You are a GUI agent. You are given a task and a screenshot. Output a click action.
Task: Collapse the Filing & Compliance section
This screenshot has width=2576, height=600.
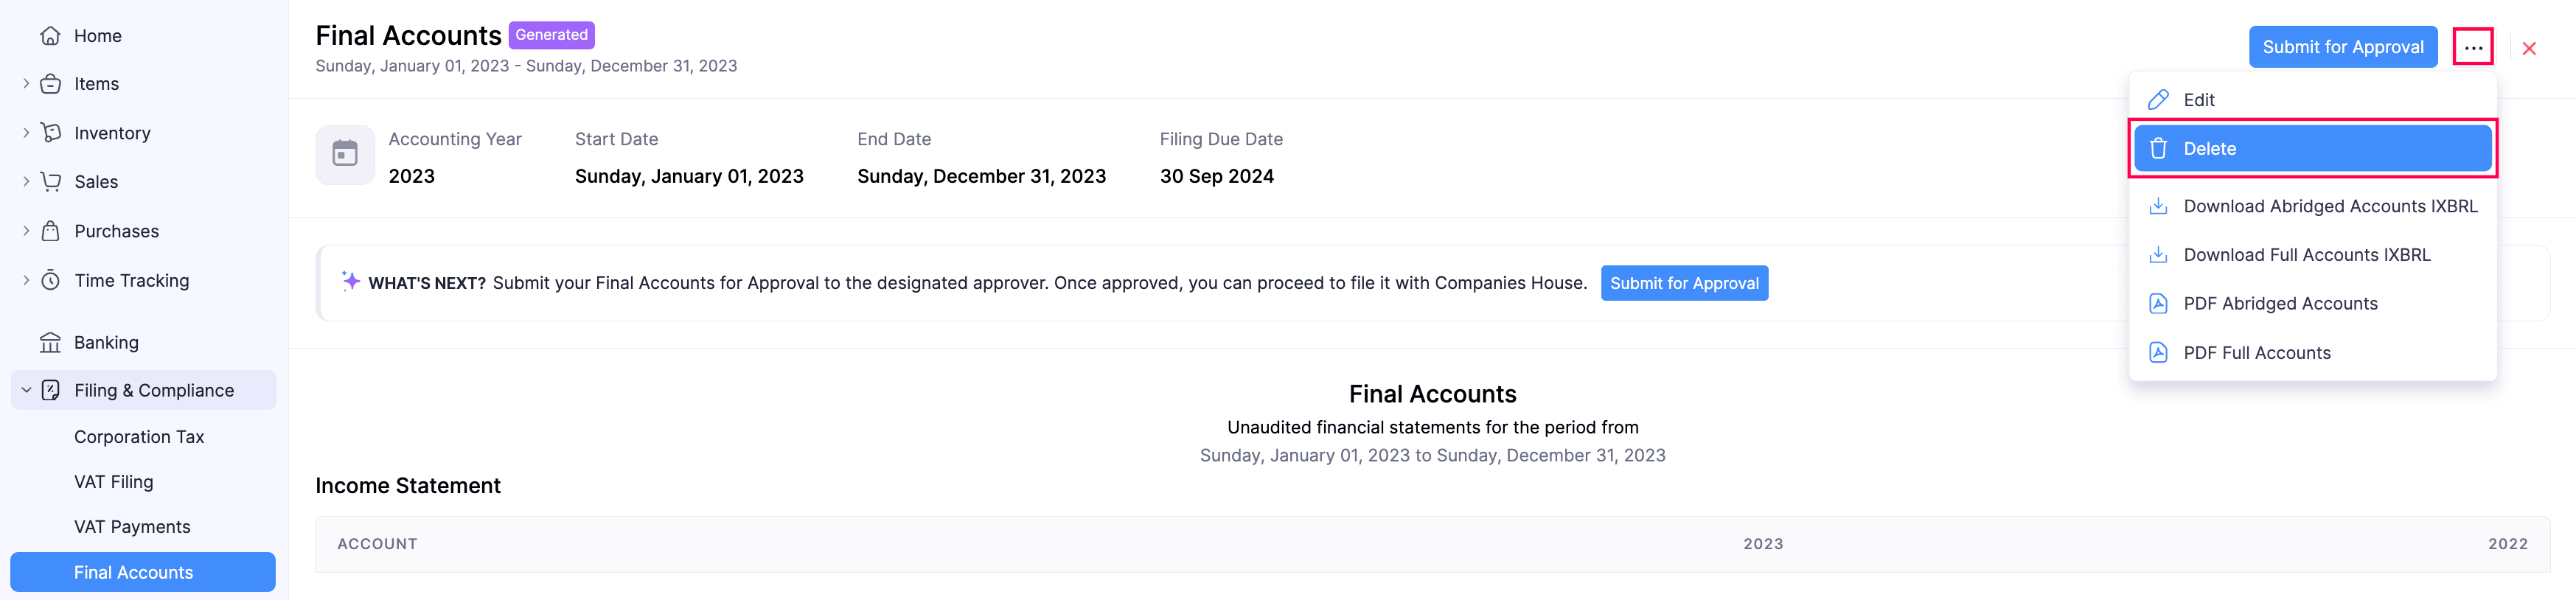(26, 390)
